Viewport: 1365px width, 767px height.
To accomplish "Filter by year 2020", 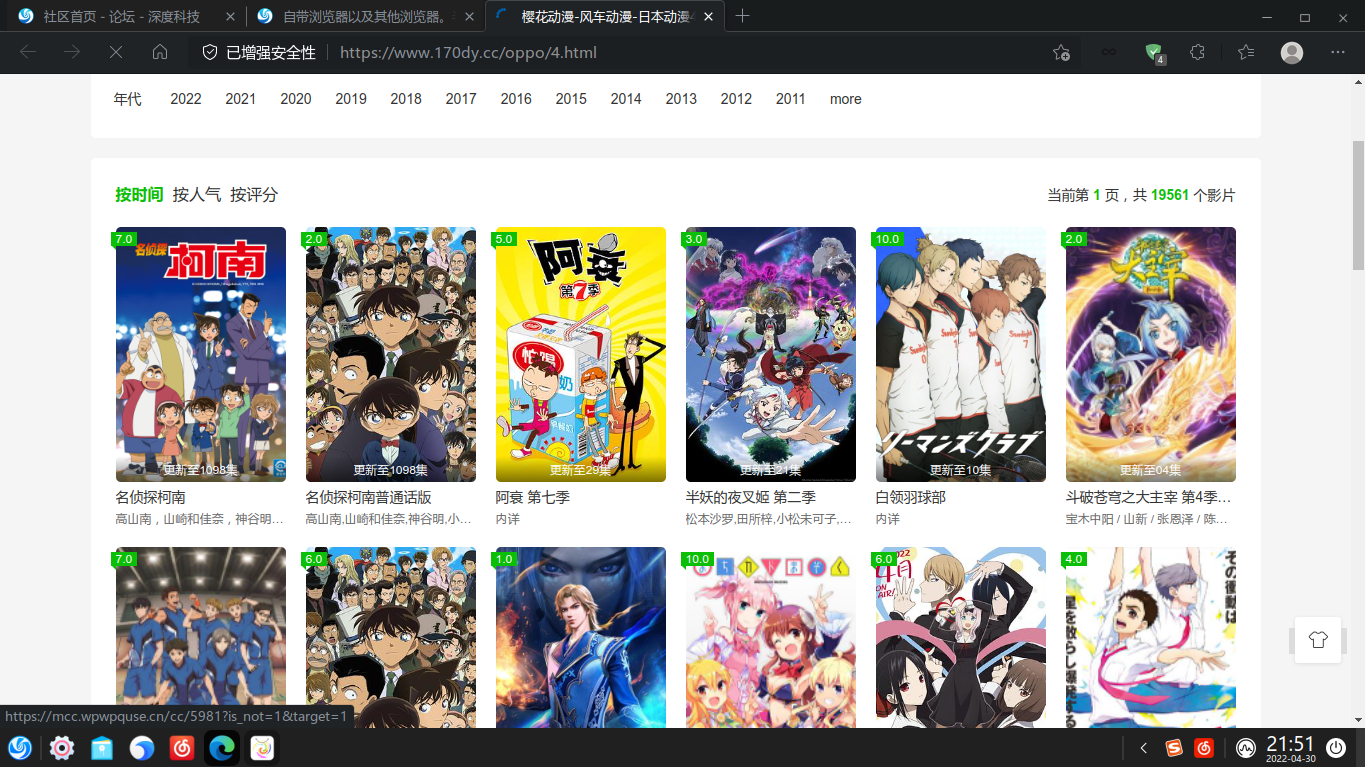I will 296,99.
